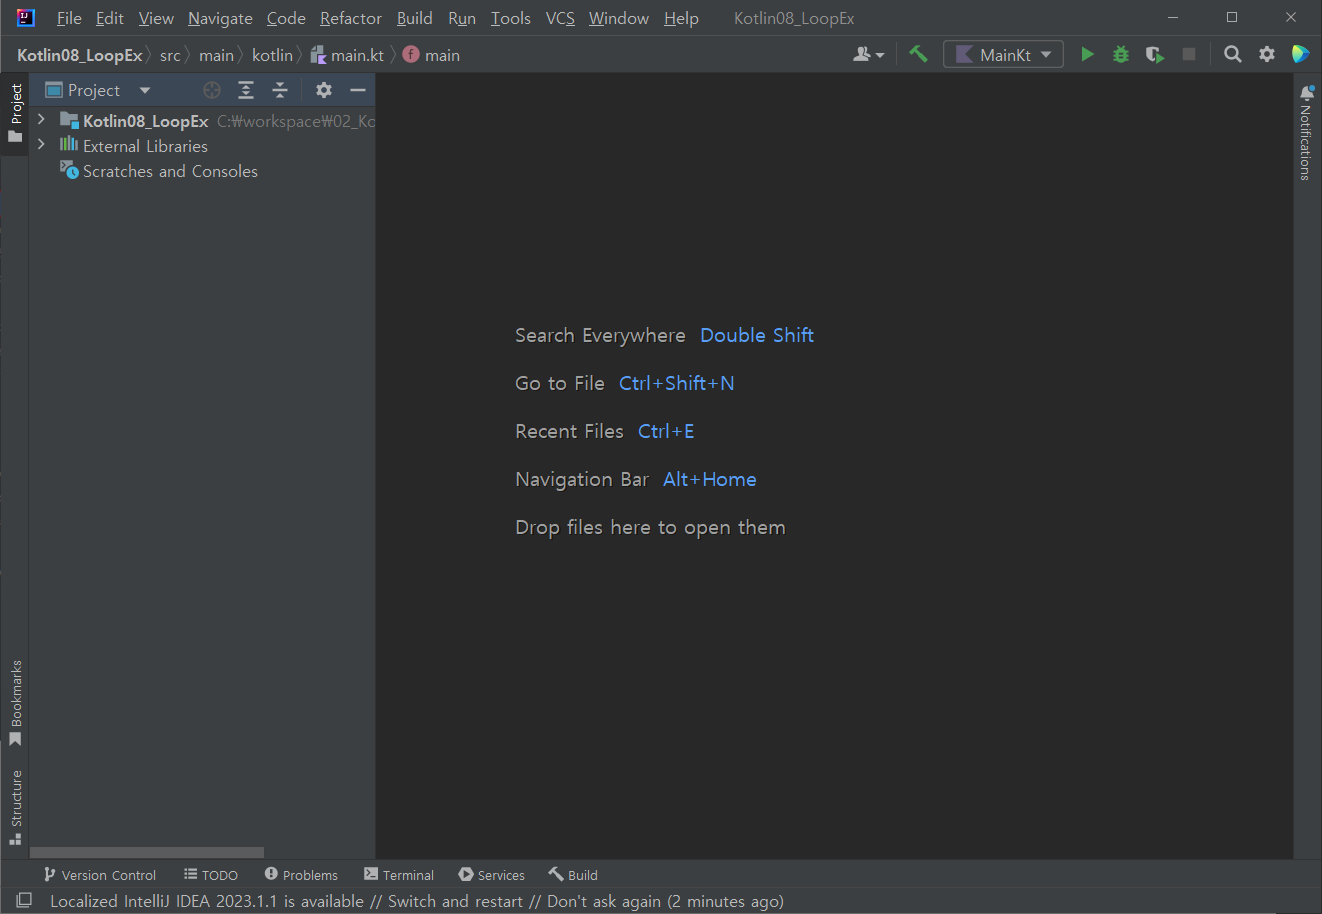Click Kotlin08_LoopEx breadcrumb in navigation bar
The width and height of the screenshot is (1322, 914).
click(80, 55)
